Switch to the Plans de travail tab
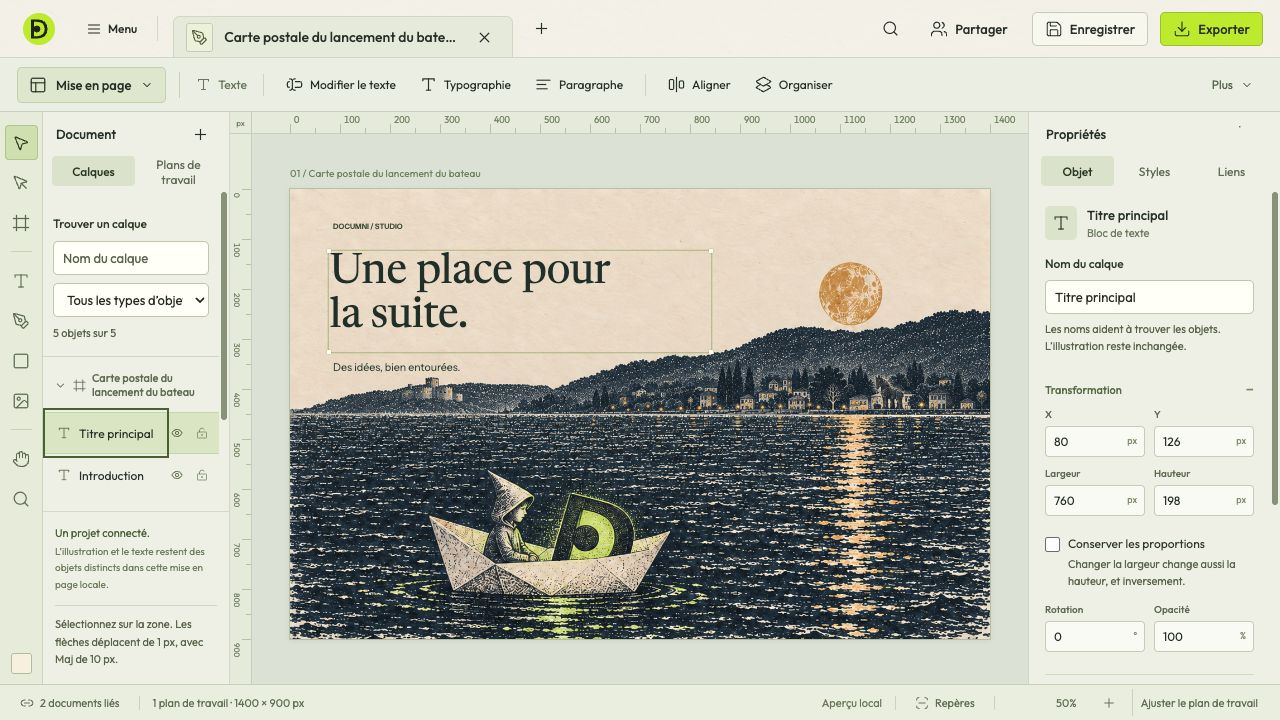1280x720 pixels. coord(178,172)
